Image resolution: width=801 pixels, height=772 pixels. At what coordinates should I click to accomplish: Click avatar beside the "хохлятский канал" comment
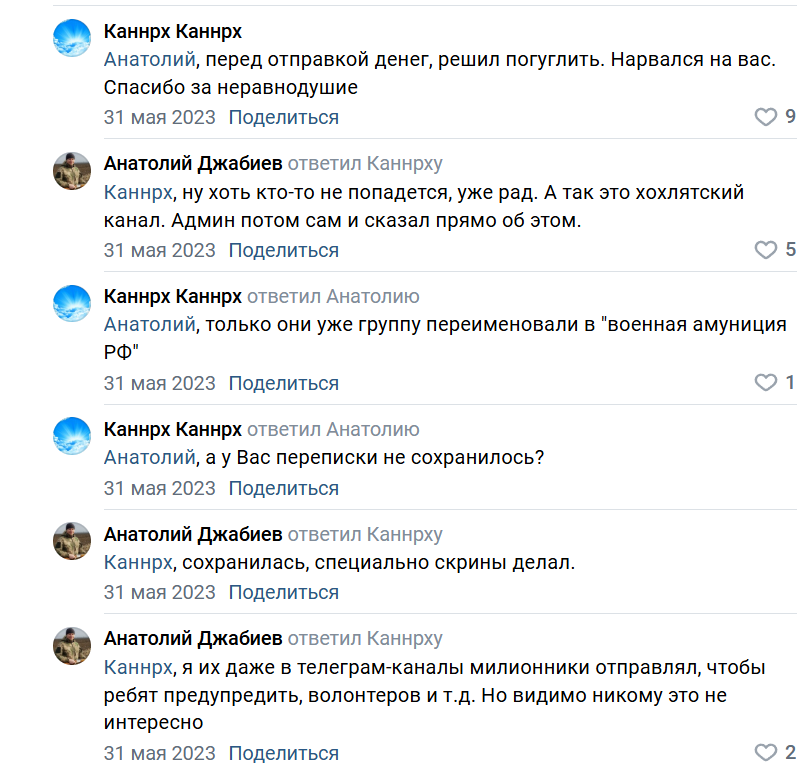(72, 170)
